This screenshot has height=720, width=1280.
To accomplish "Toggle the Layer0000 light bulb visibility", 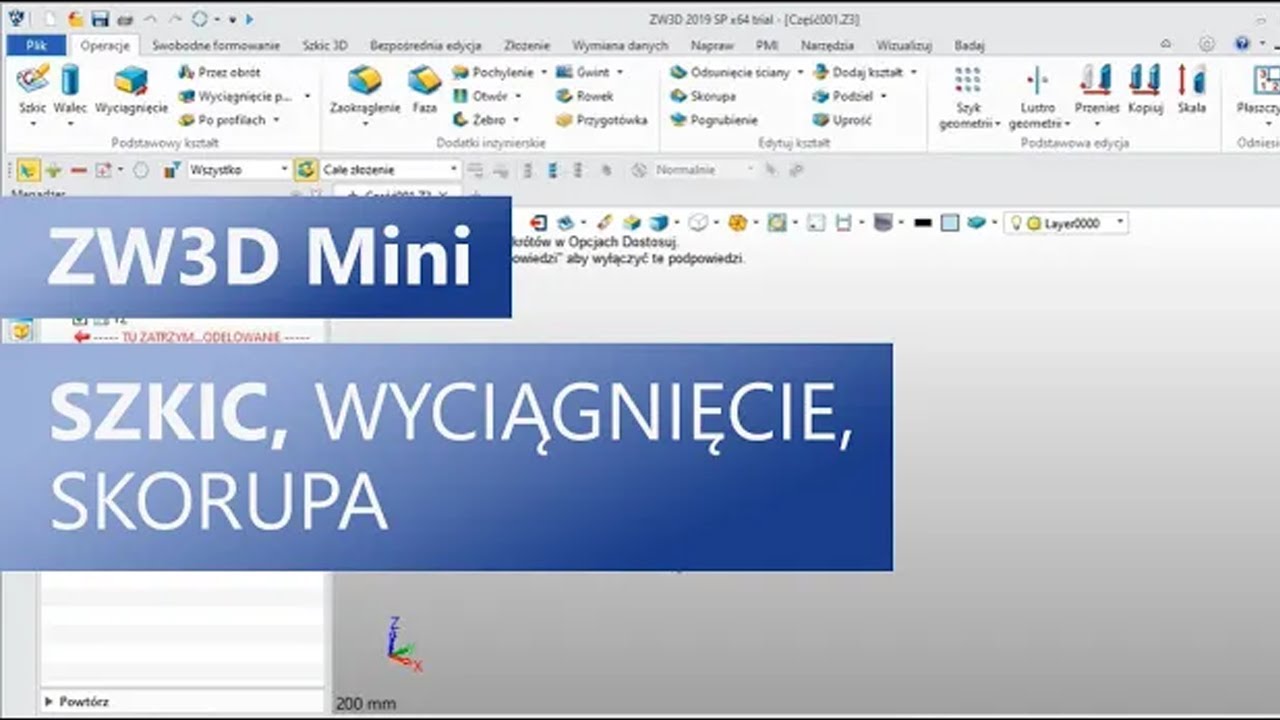I will pos(1016,223).
